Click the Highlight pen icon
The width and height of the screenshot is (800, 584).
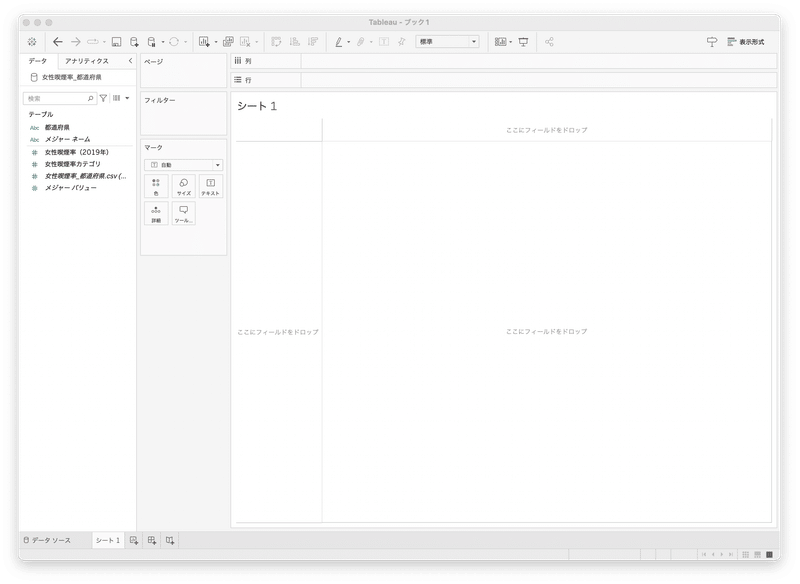[x=338, y=42]
